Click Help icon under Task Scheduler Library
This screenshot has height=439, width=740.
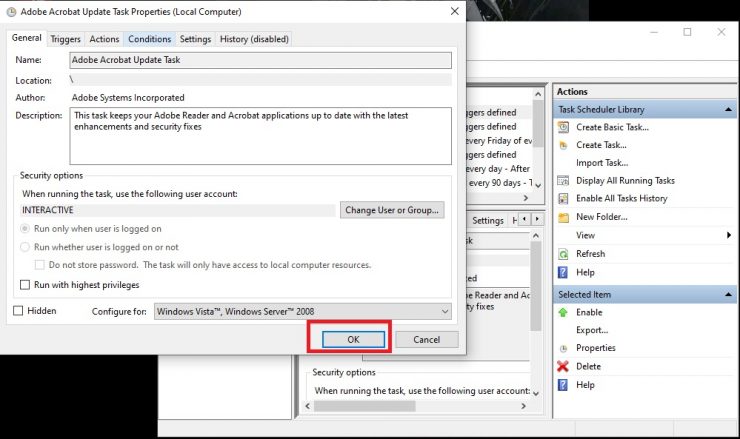(563, 272)
